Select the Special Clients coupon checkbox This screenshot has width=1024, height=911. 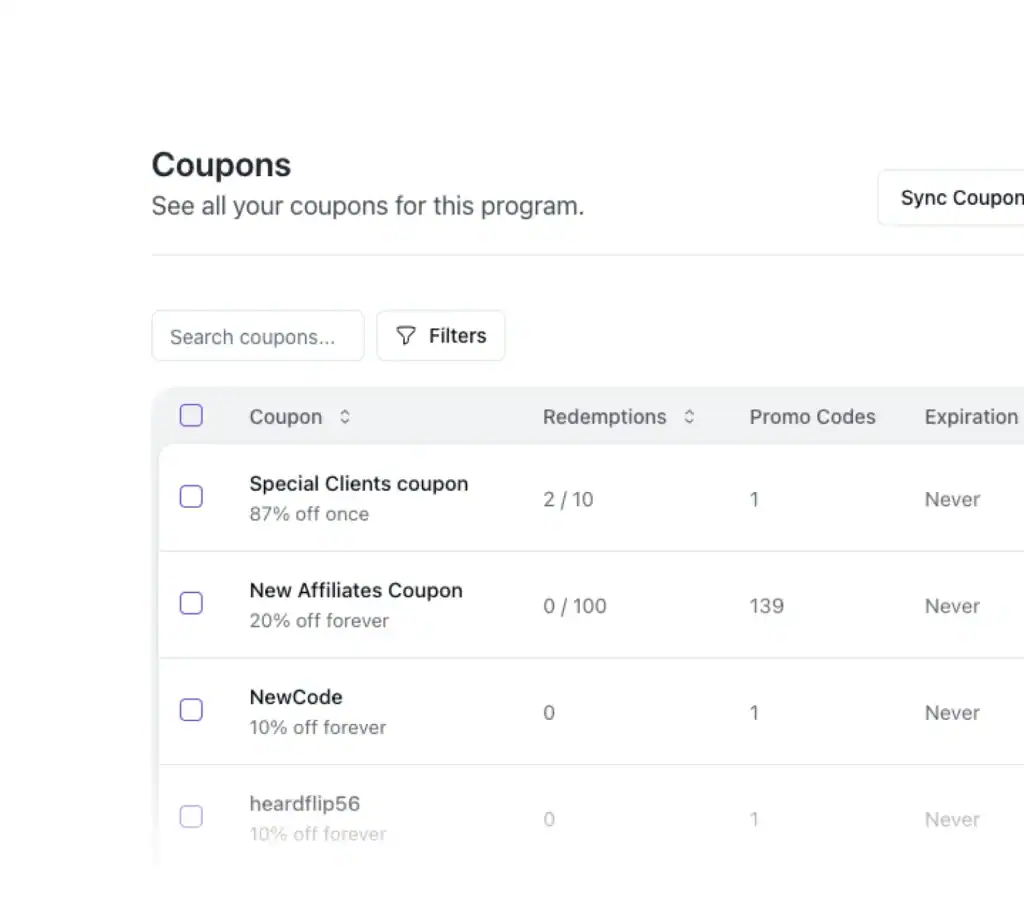point(191,497)
